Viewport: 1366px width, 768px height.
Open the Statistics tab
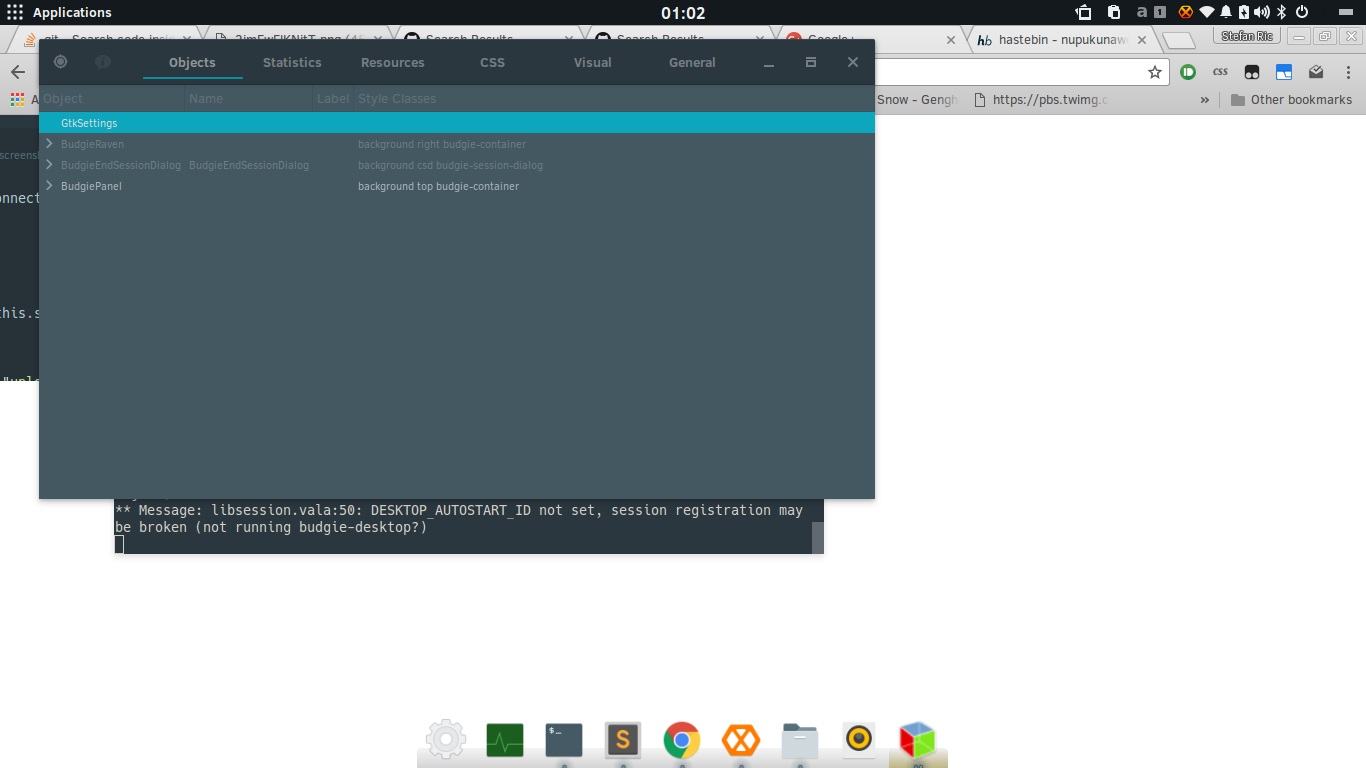(292, 62)
